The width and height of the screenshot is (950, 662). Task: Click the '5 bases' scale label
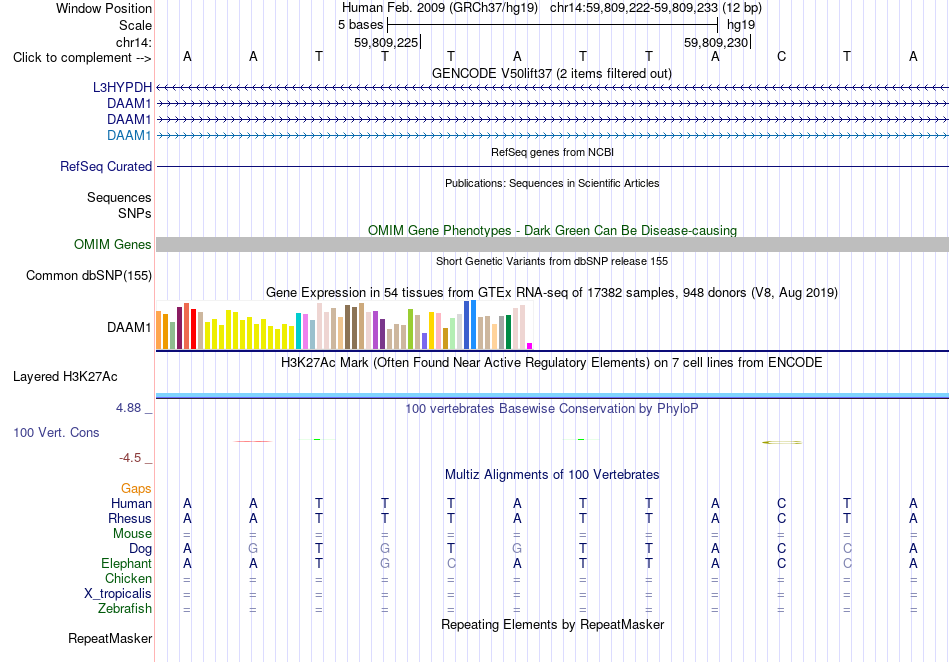360,25
